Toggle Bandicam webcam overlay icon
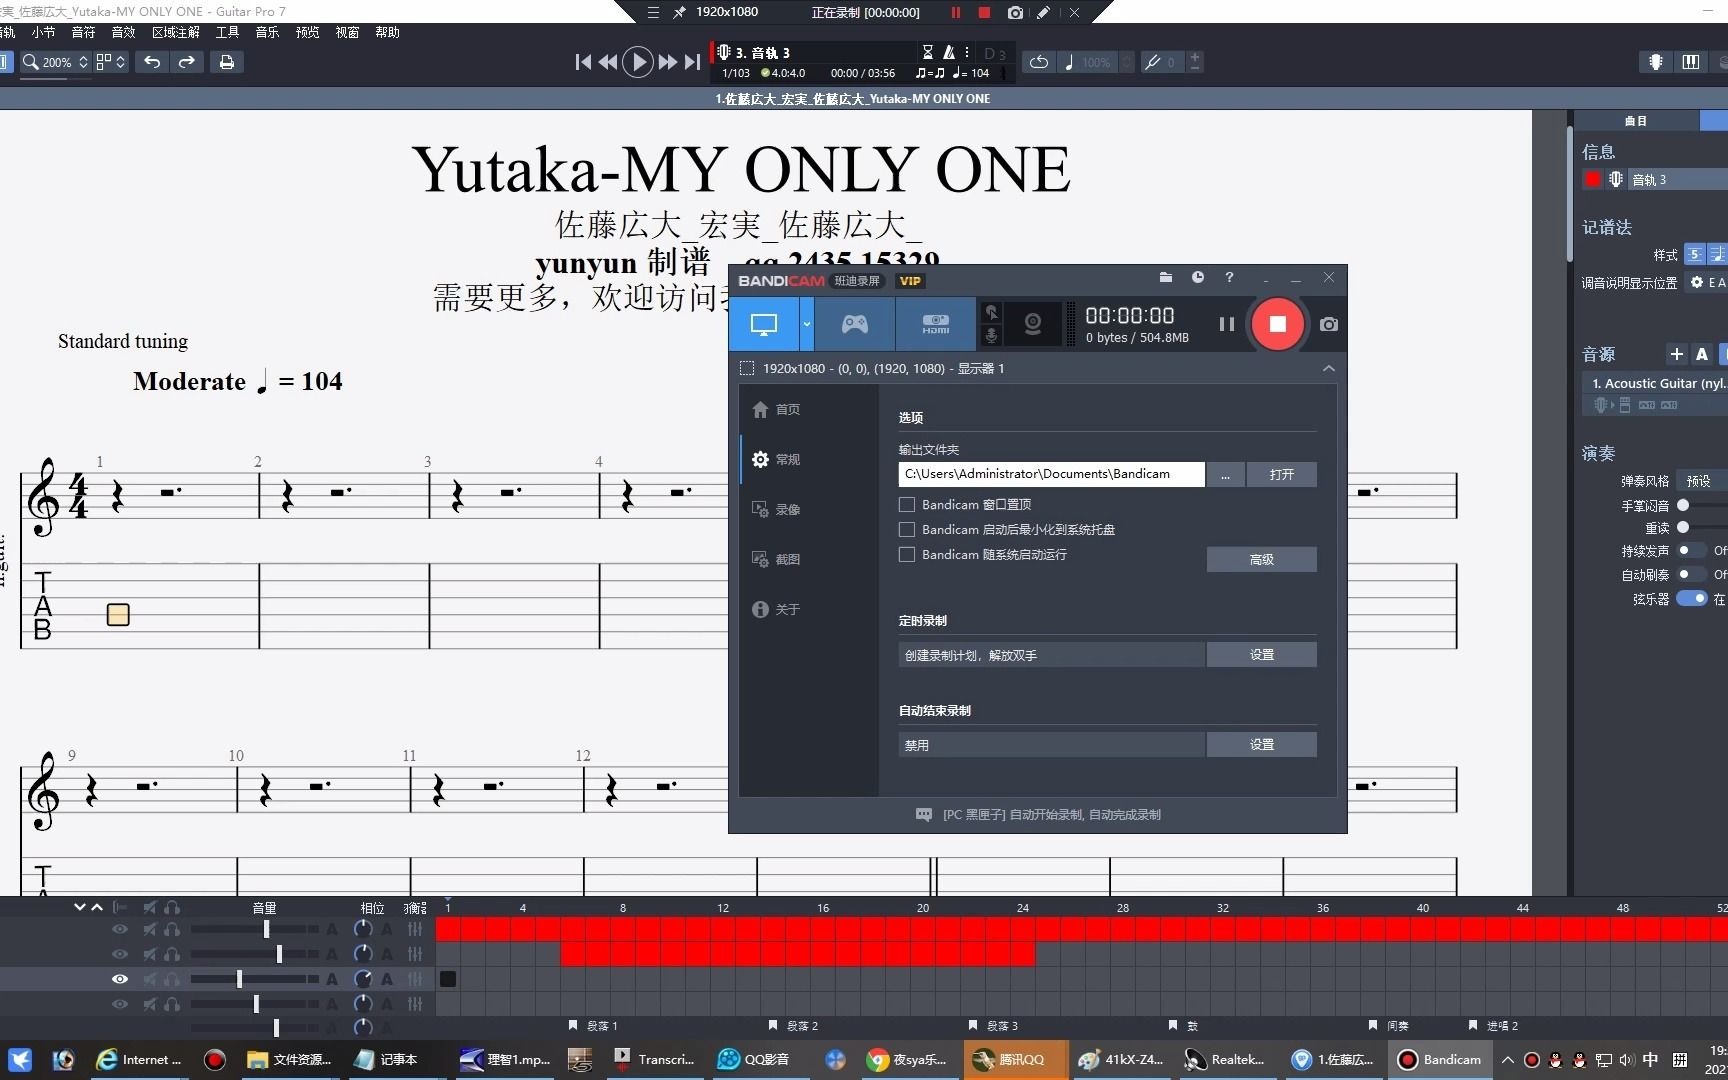This screenshot has width=1728, height=1080. click(1033, 324)
